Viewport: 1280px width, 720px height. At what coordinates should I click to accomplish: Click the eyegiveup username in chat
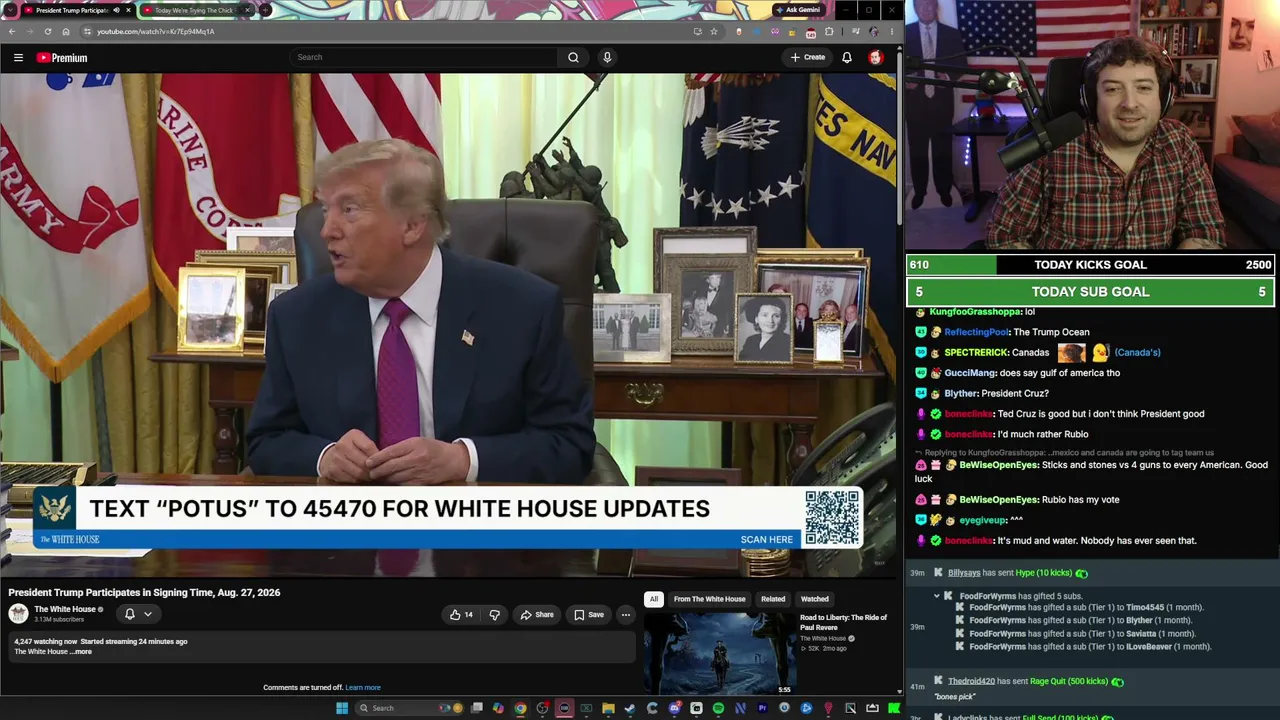tap(982, 520)
